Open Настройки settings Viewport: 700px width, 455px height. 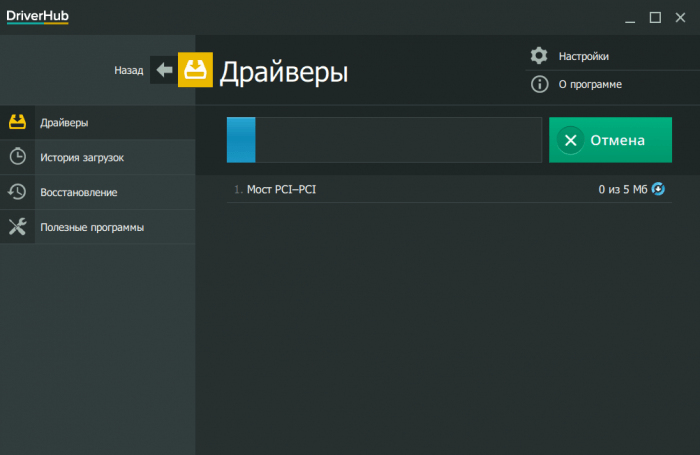(x=583, y=56)
